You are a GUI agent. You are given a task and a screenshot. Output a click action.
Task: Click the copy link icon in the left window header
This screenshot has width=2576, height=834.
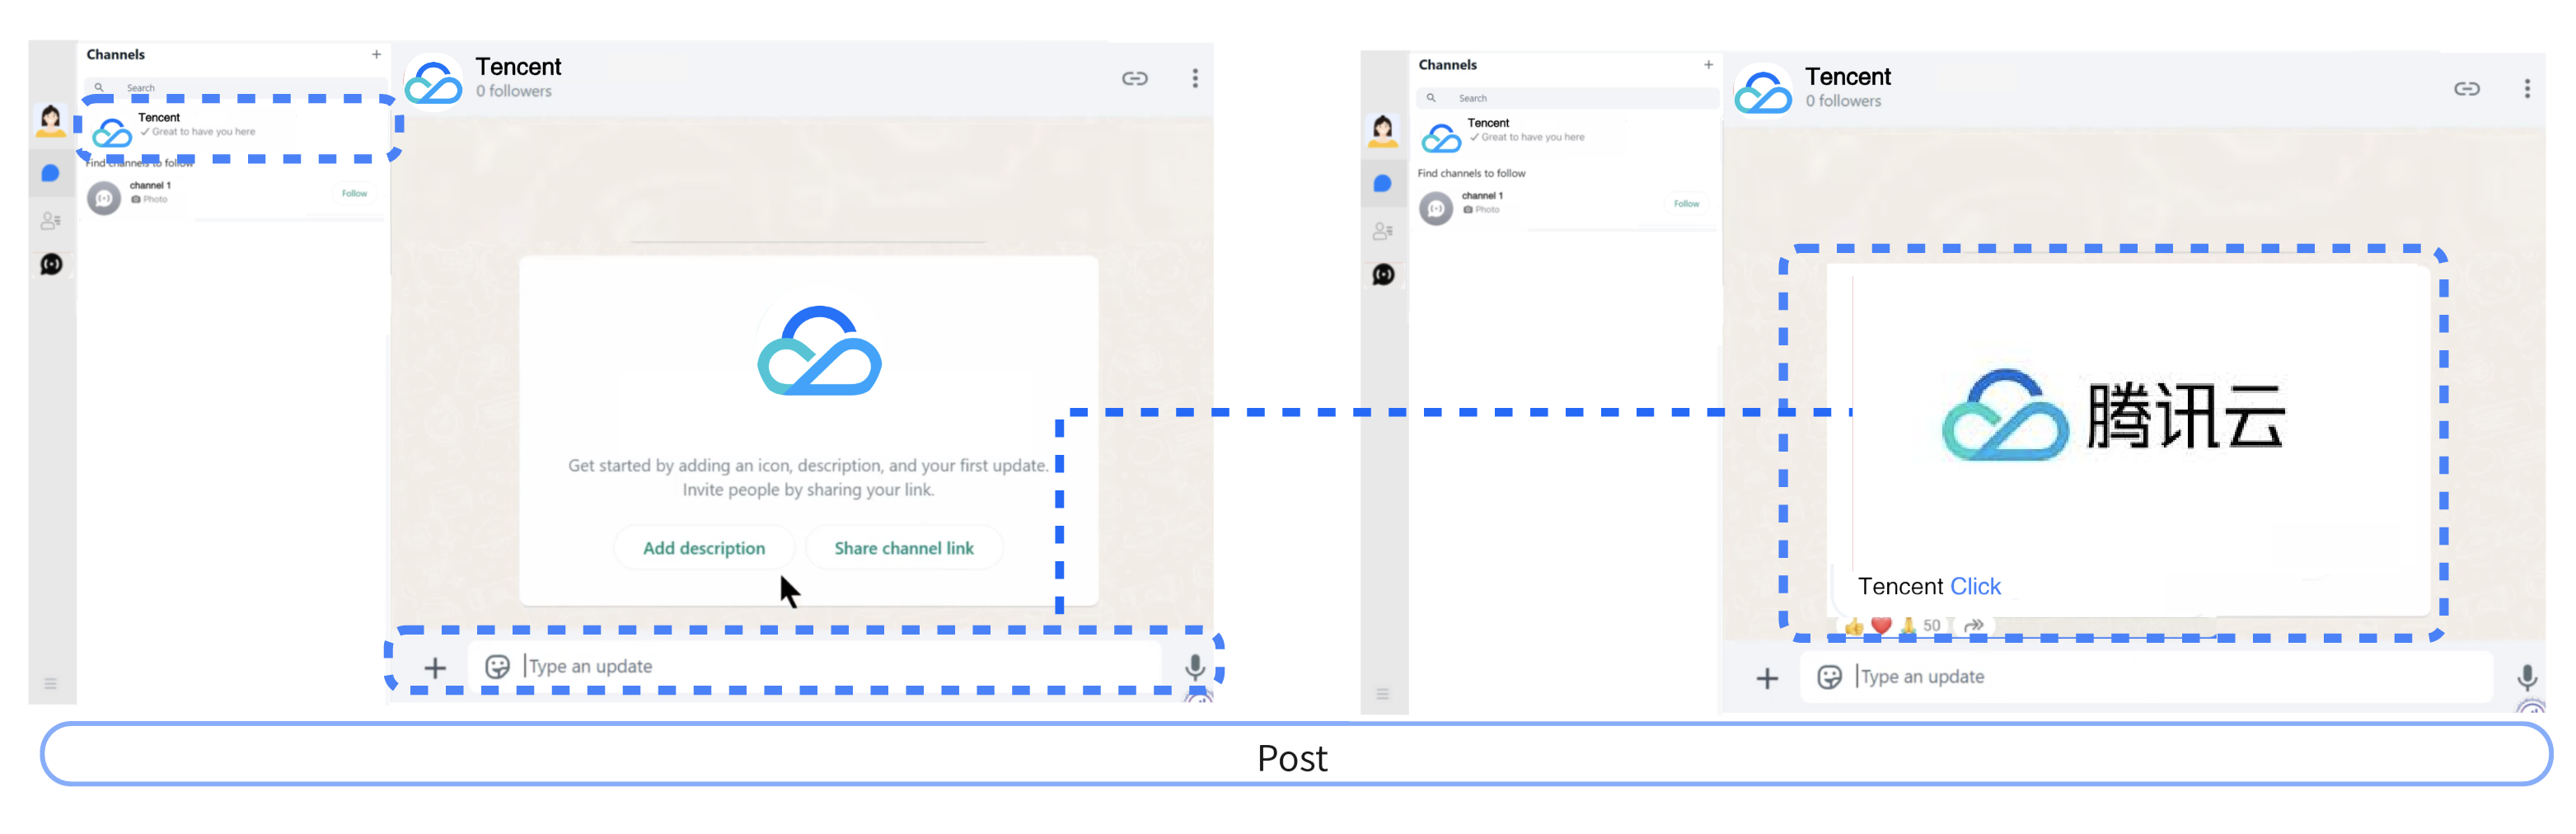pyautogui.click(x=1134, y=78)
